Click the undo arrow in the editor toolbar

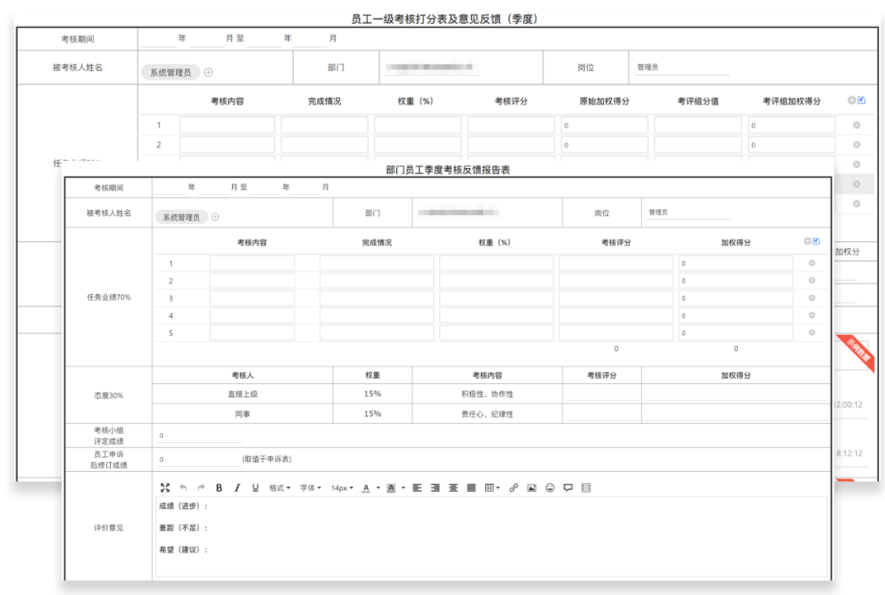(x=183, y=488)
